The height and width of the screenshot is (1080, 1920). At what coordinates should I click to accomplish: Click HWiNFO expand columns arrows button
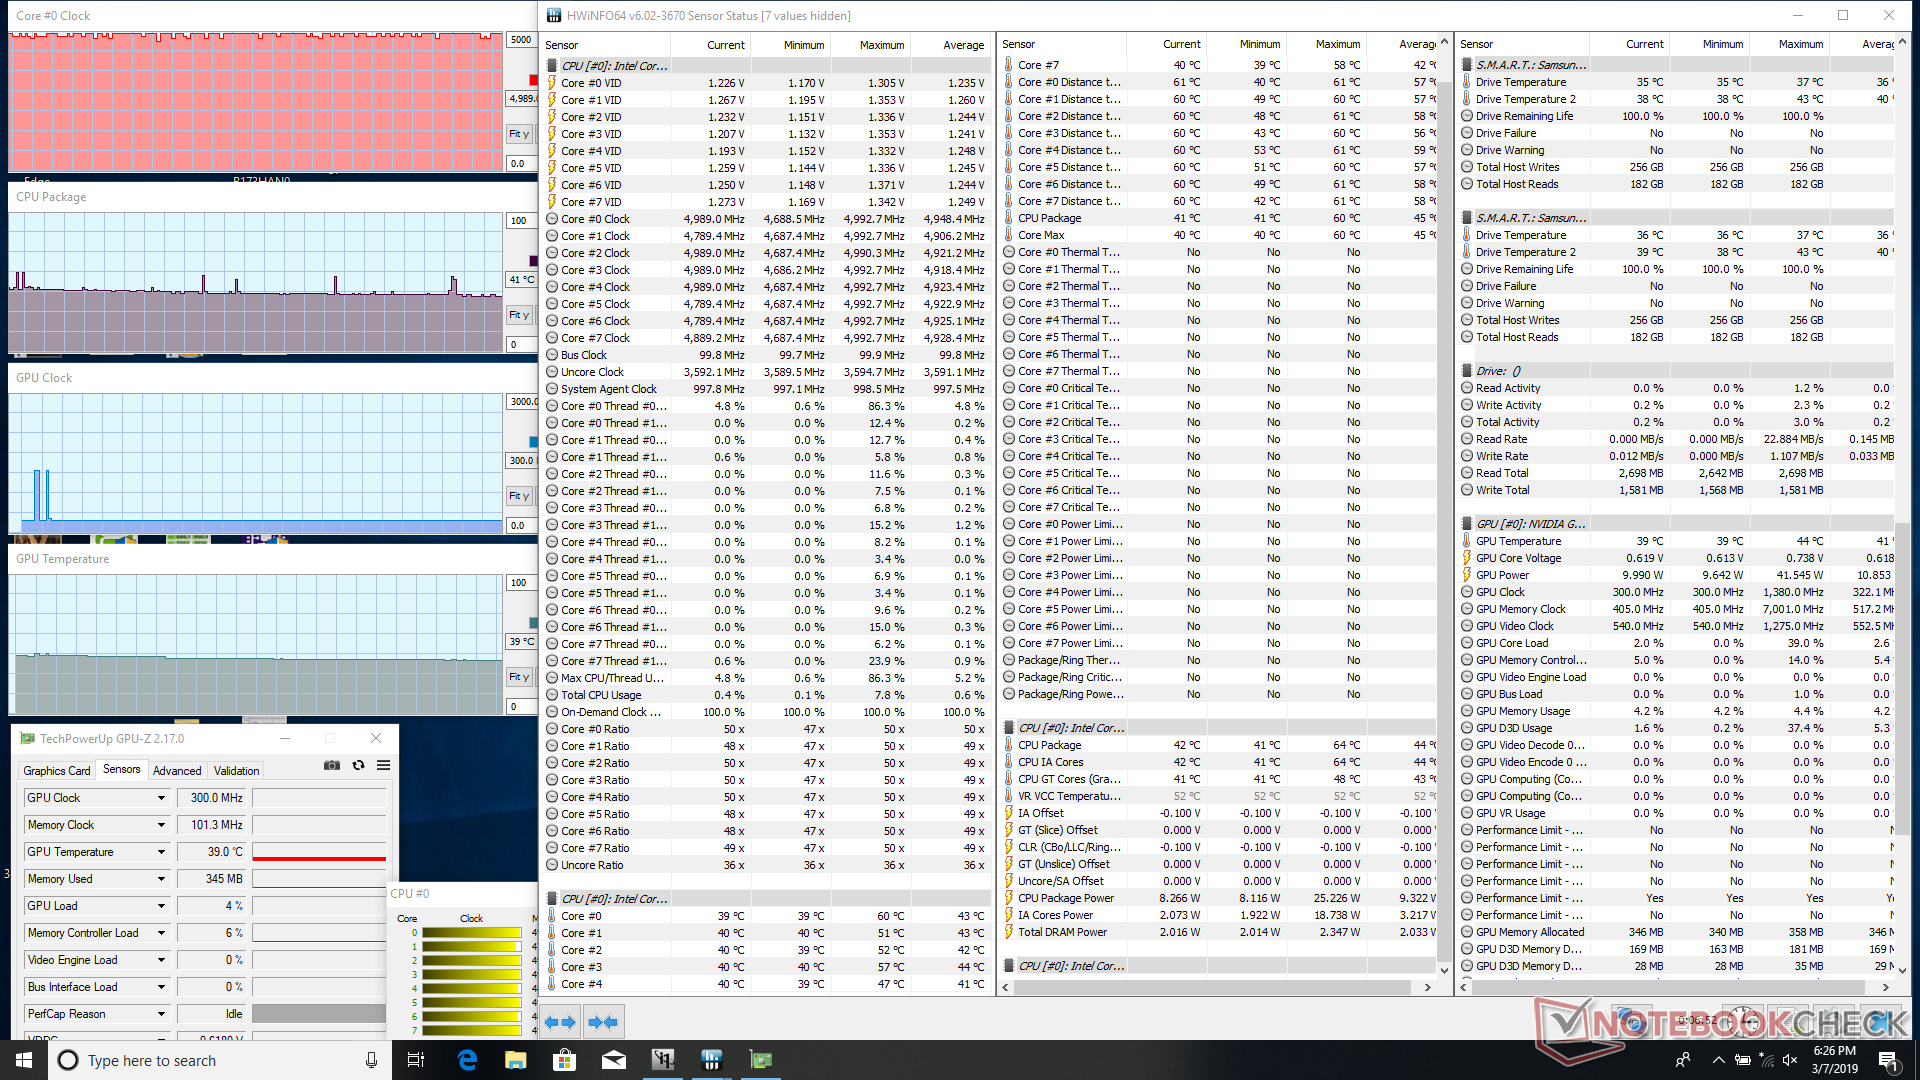[x=560, y=1022]
